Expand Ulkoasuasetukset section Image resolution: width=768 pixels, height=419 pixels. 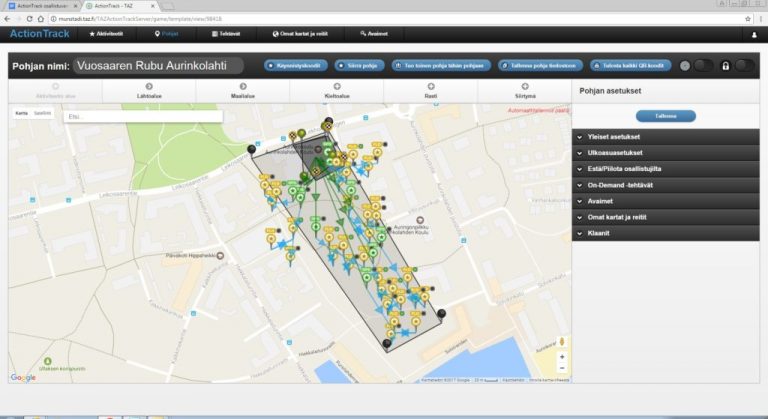point(666,153)
